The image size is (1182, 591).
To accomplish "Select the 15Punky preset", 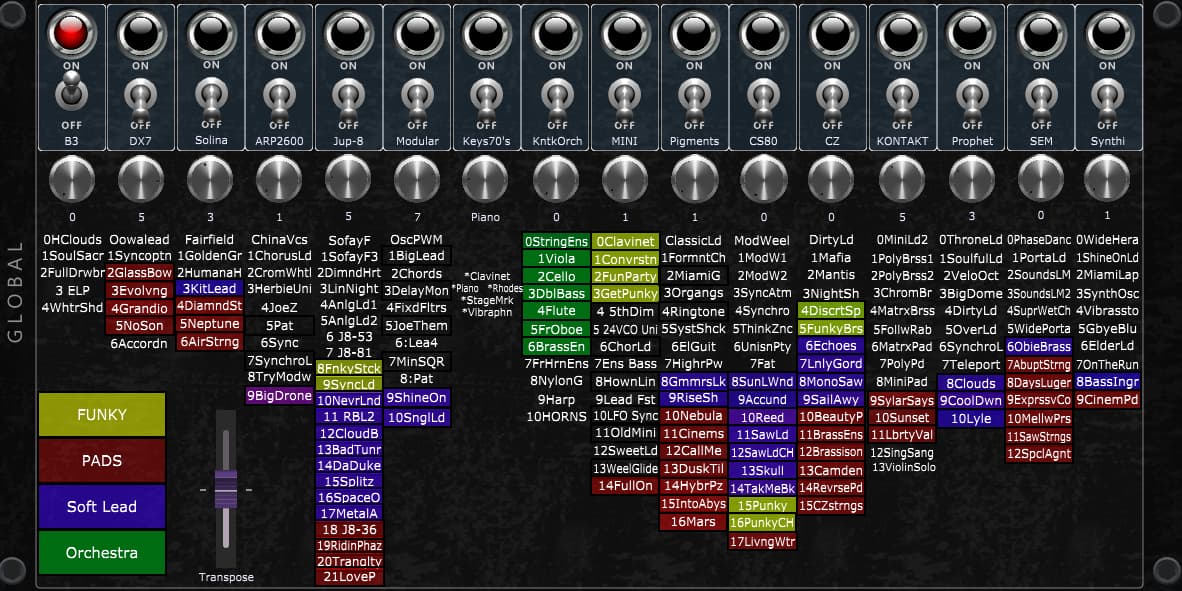I will [x=762, y=505].
